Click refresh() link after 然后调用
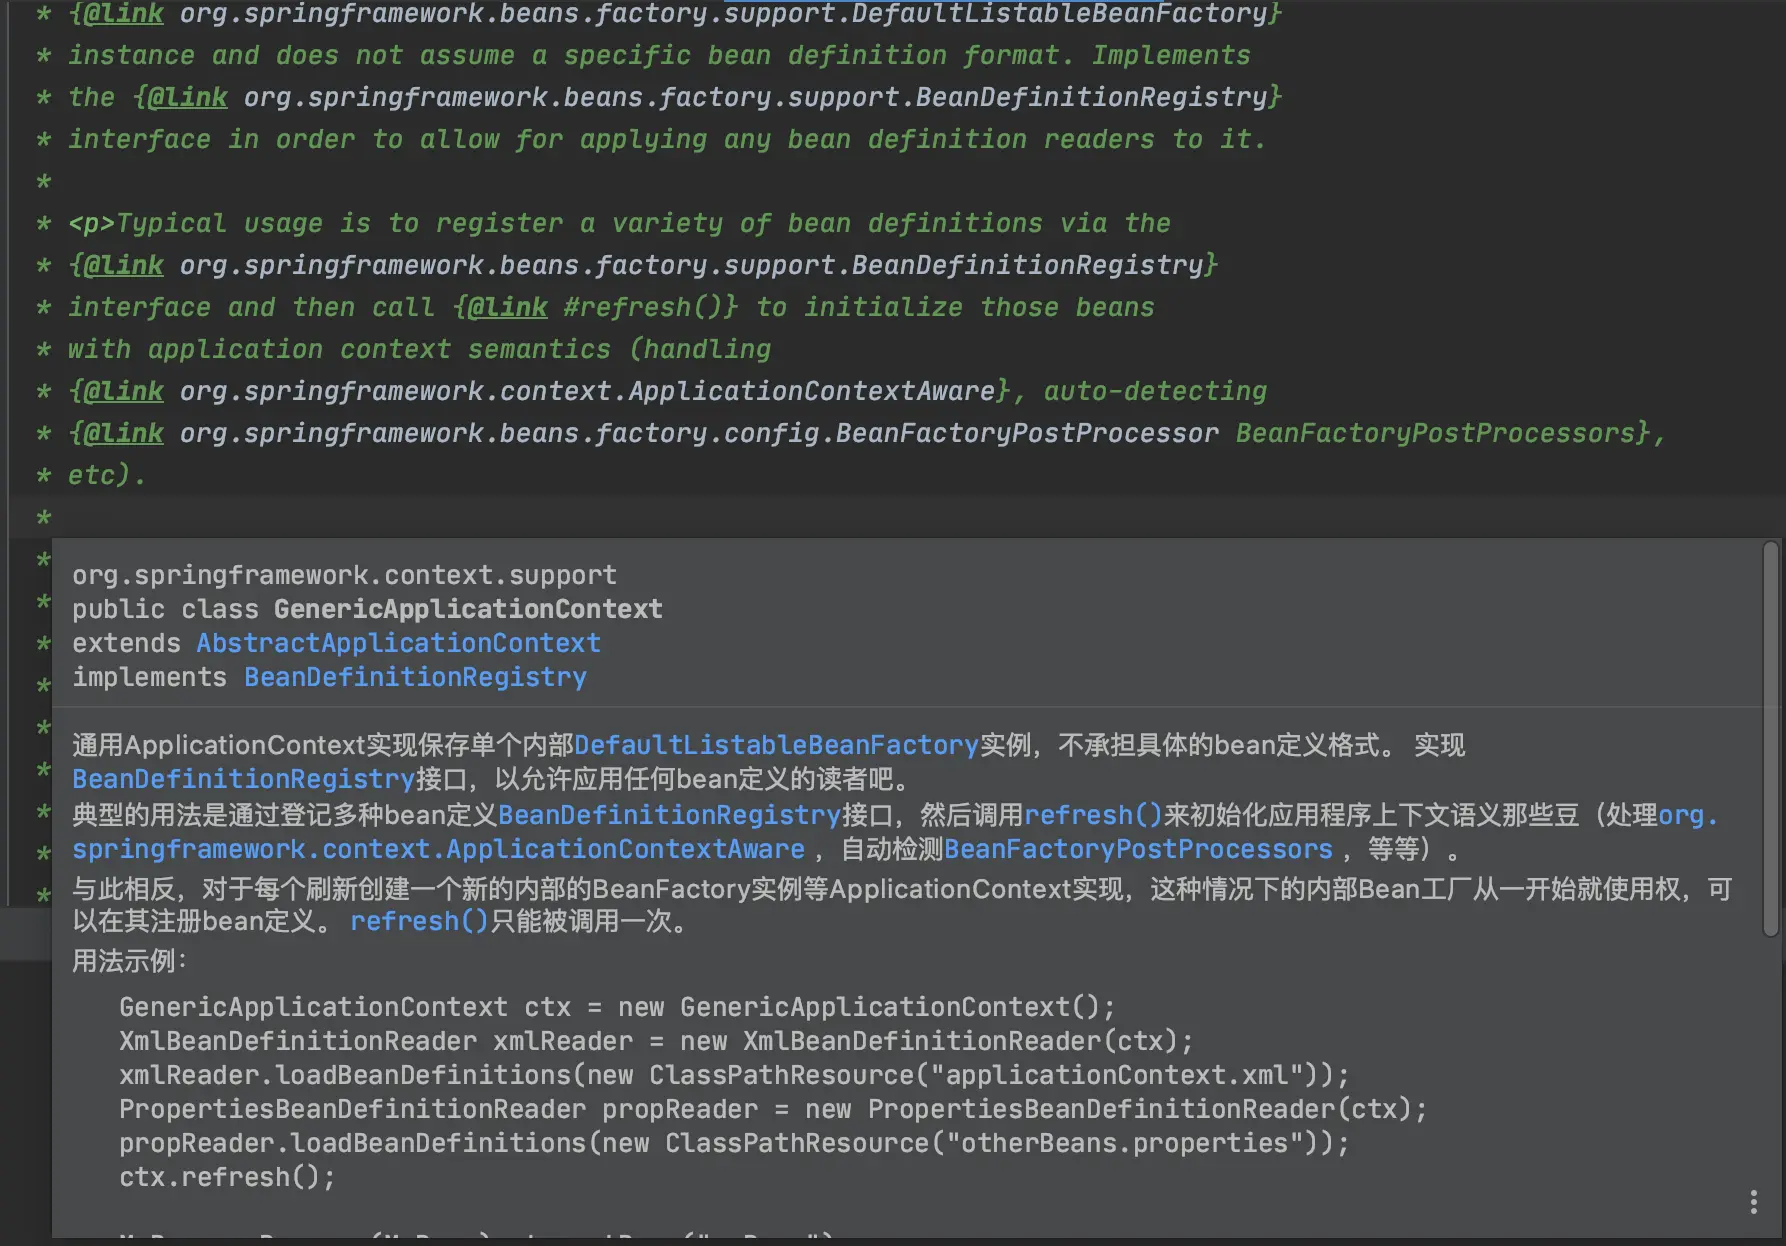The width and height of the screenshot is (1786, 1246). [1093, 815]
